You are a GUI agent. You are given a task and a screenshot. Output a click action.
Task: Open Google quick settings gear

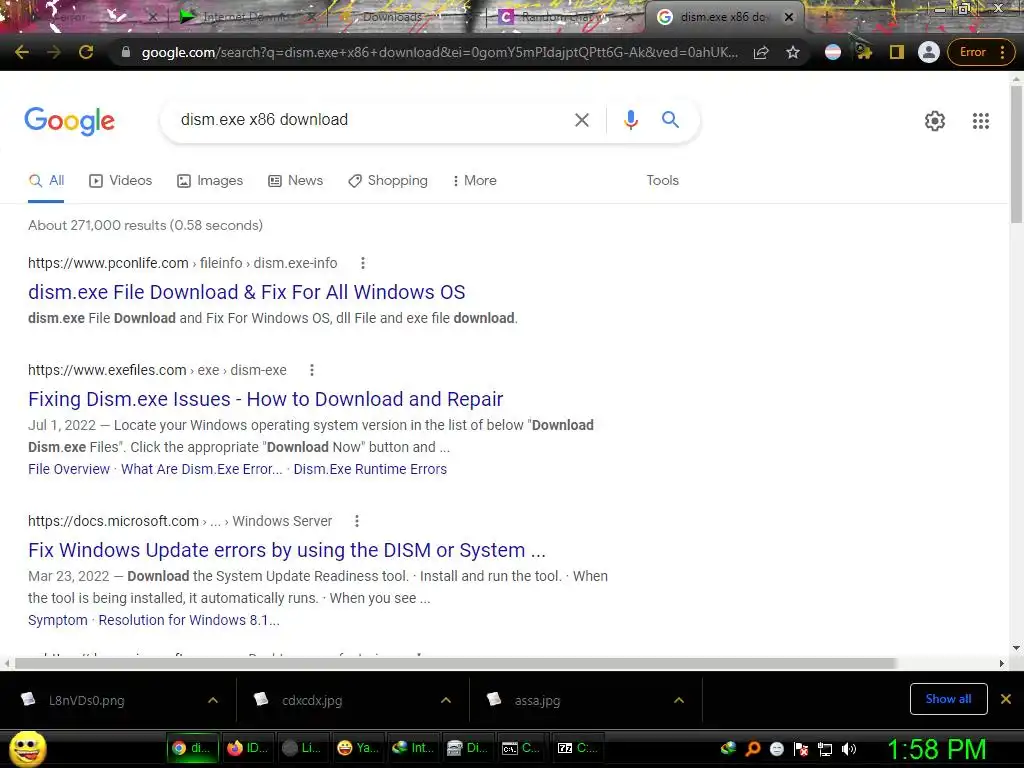coord(935,121)
